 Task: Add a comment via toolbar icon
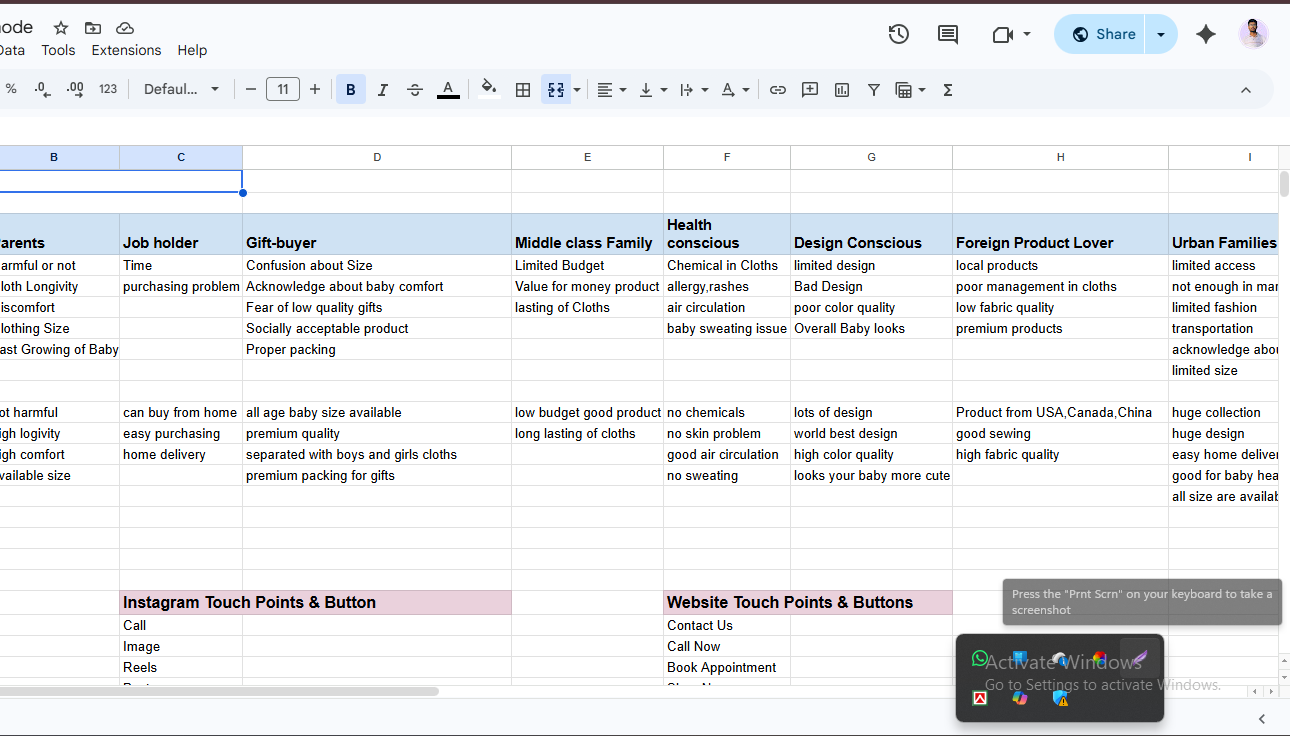pyautogui.click(x=810, y=90)
